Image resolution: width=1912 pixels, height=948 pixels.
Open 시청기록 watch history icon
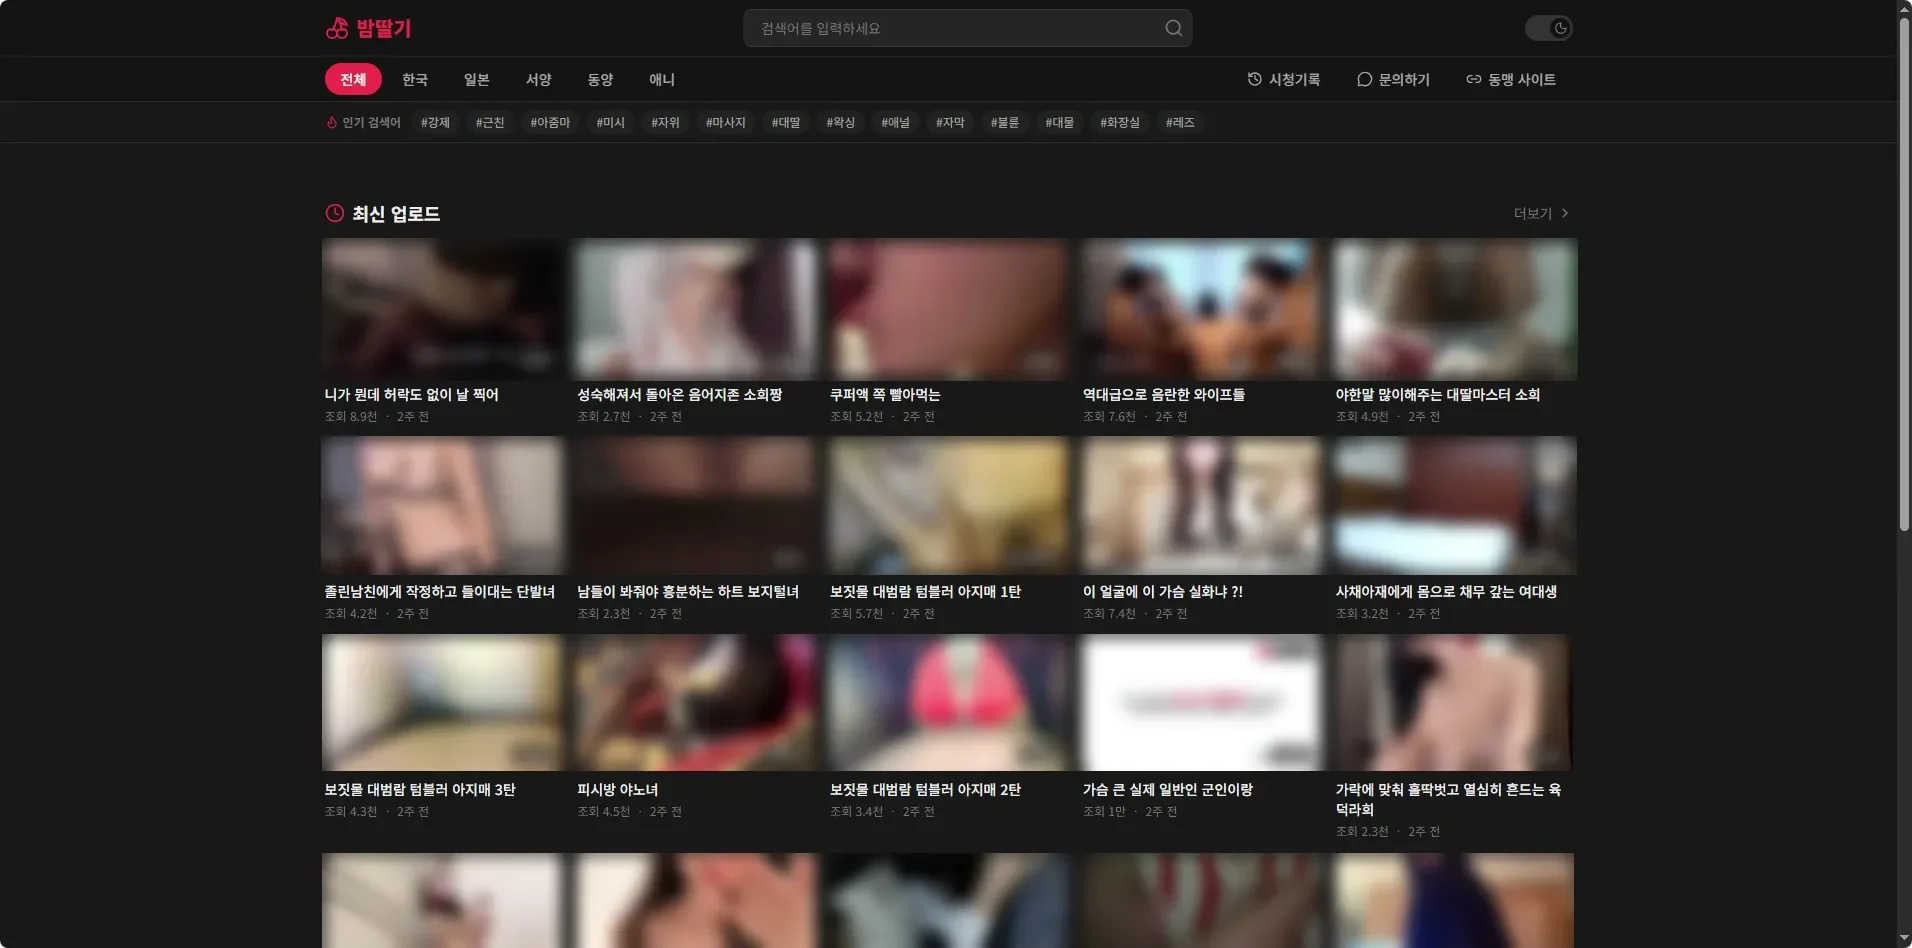click(x=1254, y=79)
